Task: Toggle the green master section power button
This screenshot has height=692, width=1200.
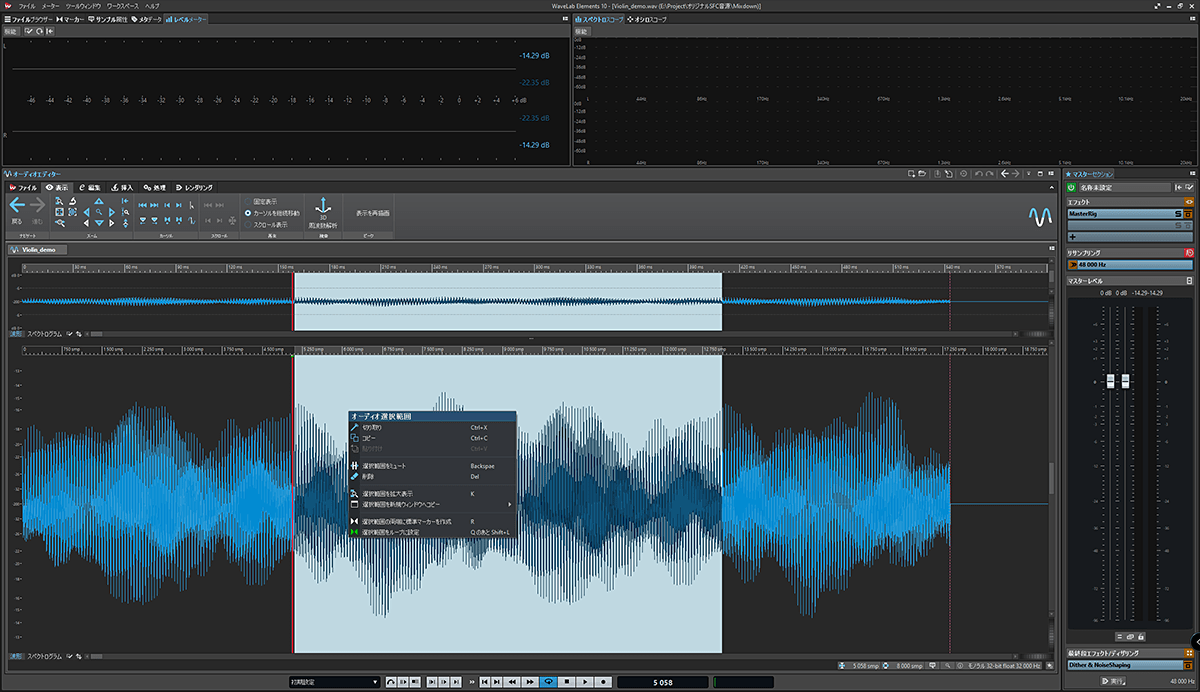Action: [x=1072, y=187]
